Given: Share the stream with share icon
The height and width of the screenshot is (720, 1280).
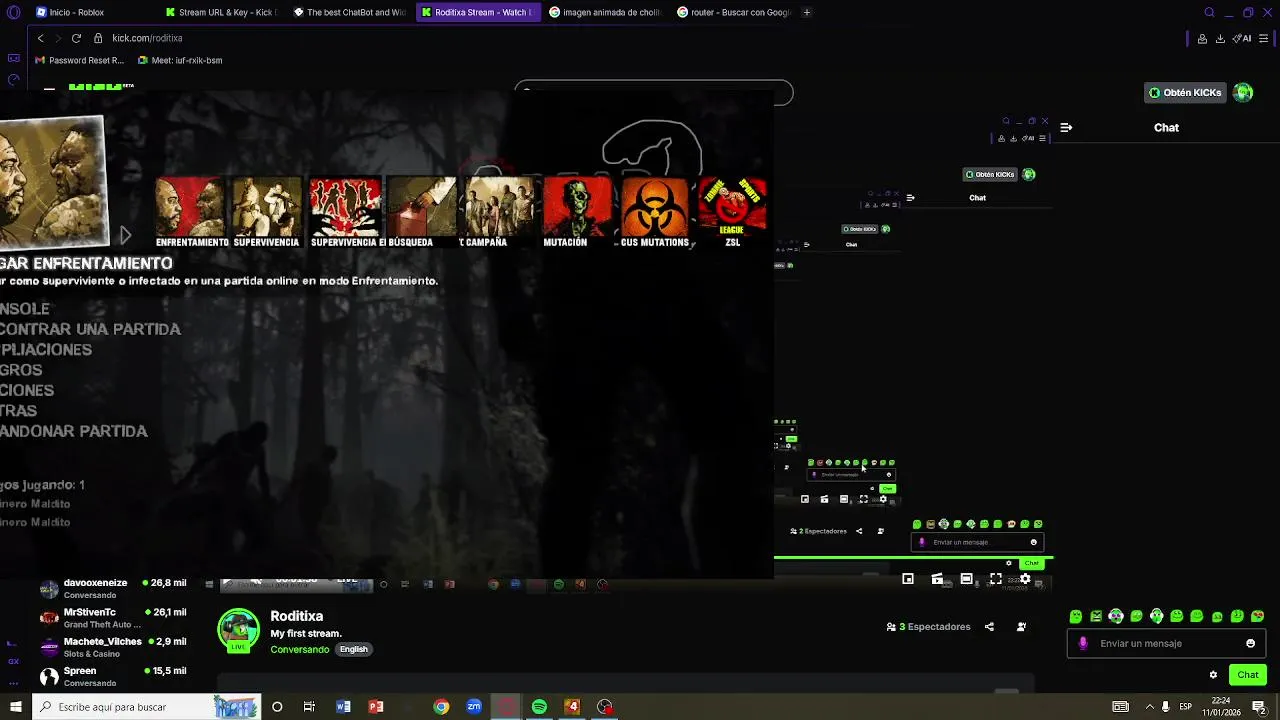Looking at the screenshot, I should [x=989, y=627].
